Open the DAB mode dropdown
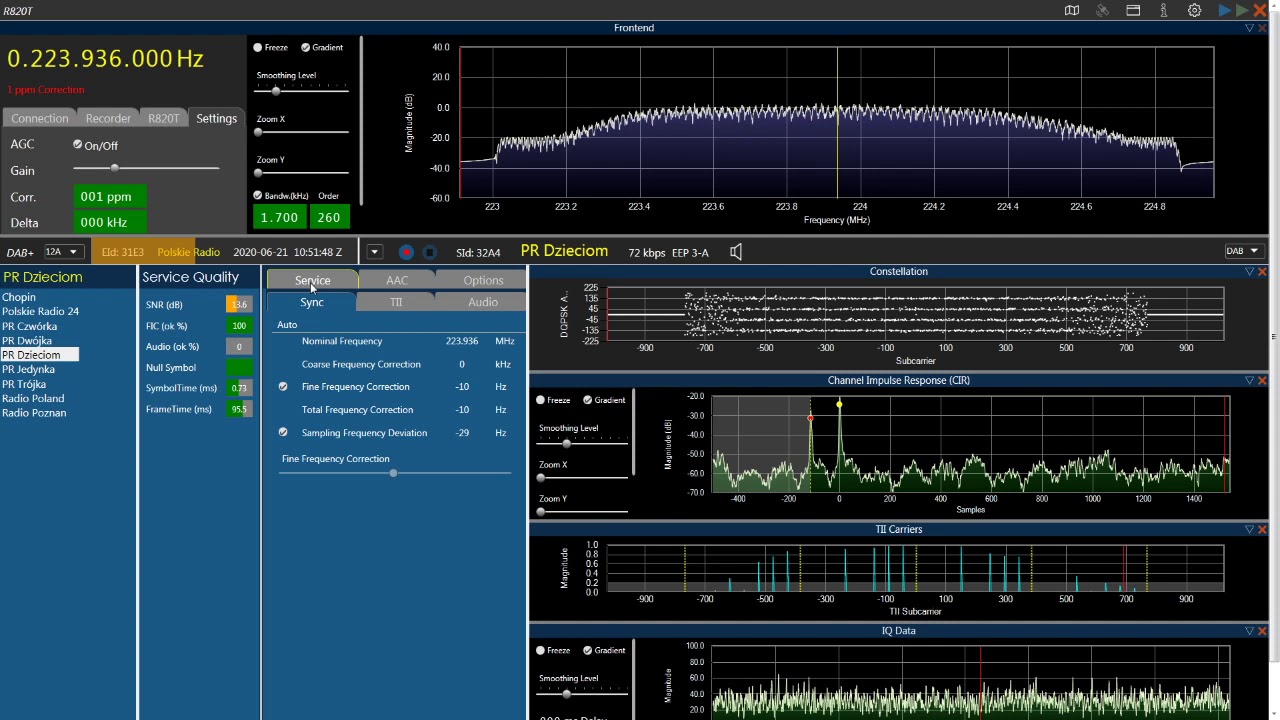Screen dimensions: 1280x720 (x=1244, y=251)
